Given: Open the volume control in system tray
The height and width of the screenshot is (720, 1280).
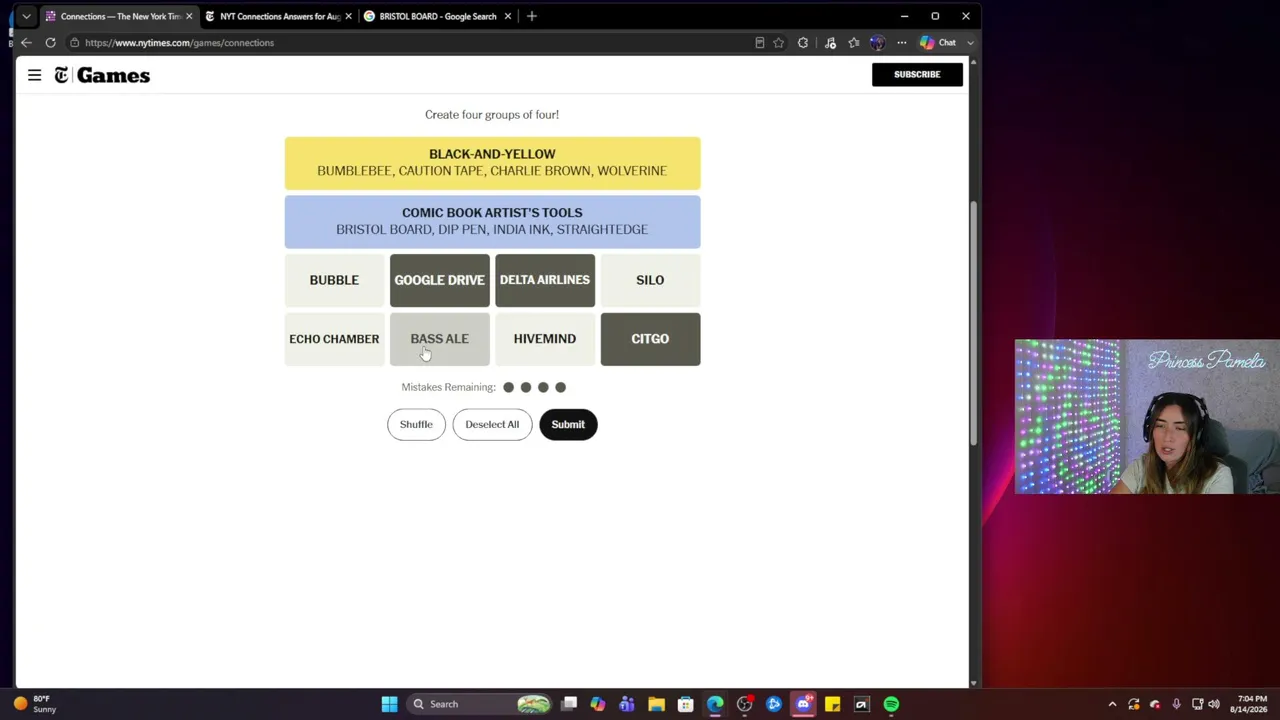Looking at the screenshot, I should click(x=1216, y=704).
